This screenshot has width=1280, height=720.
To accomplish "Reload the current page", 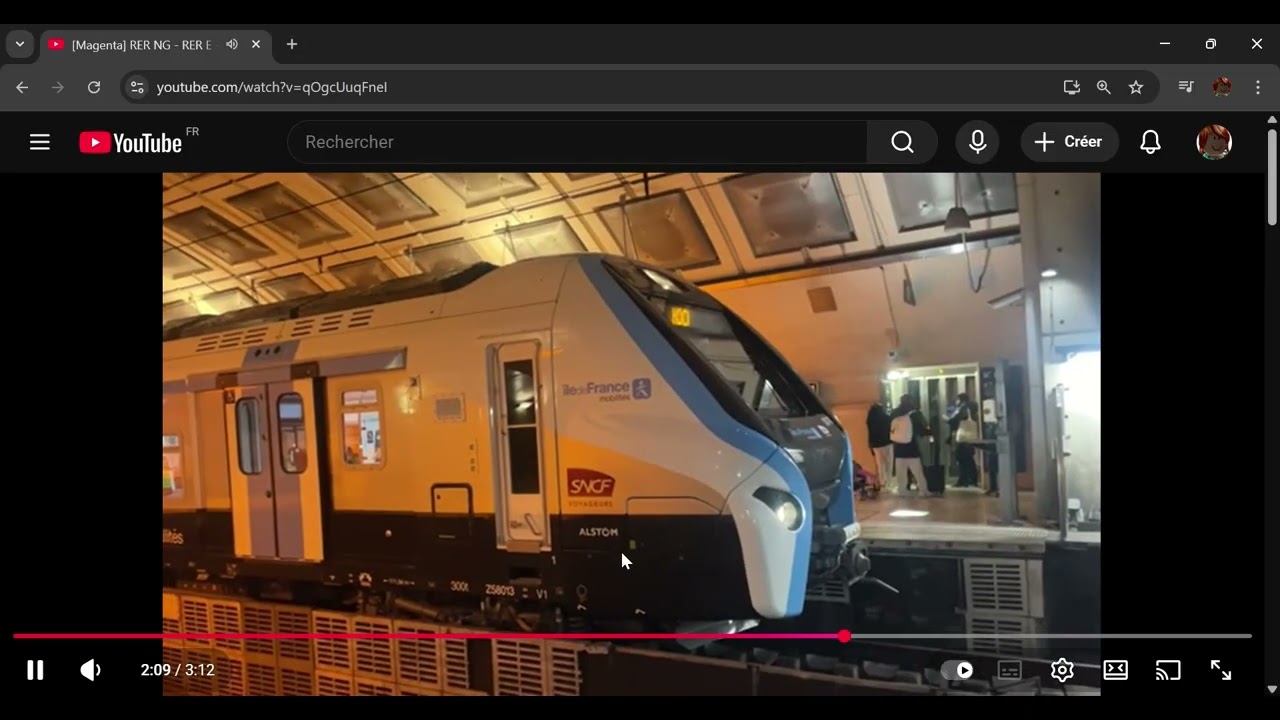I will 94,87.
